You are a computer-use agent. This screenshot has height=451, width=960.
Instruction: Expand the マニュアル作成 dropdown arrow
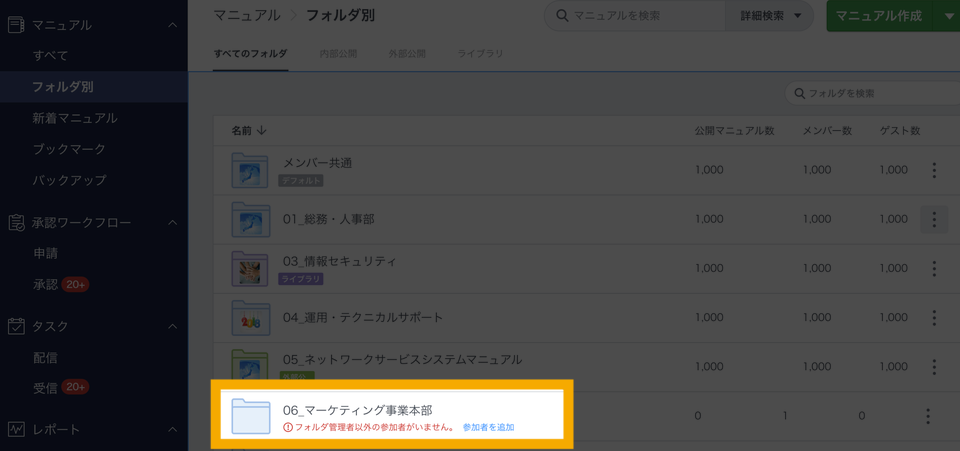948,16
